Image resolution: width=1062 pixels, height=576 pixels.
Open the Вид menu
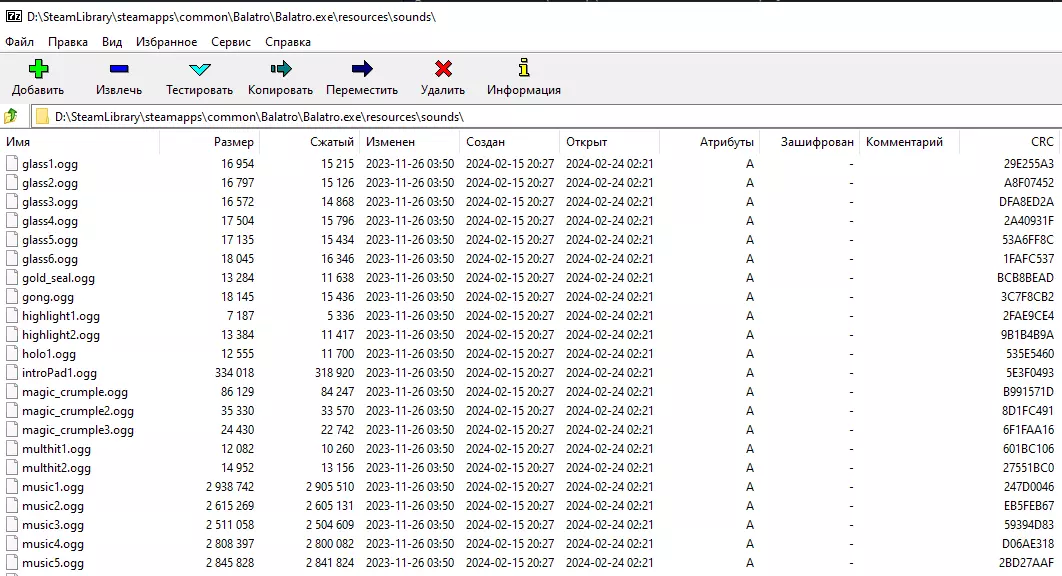point(112,42)
